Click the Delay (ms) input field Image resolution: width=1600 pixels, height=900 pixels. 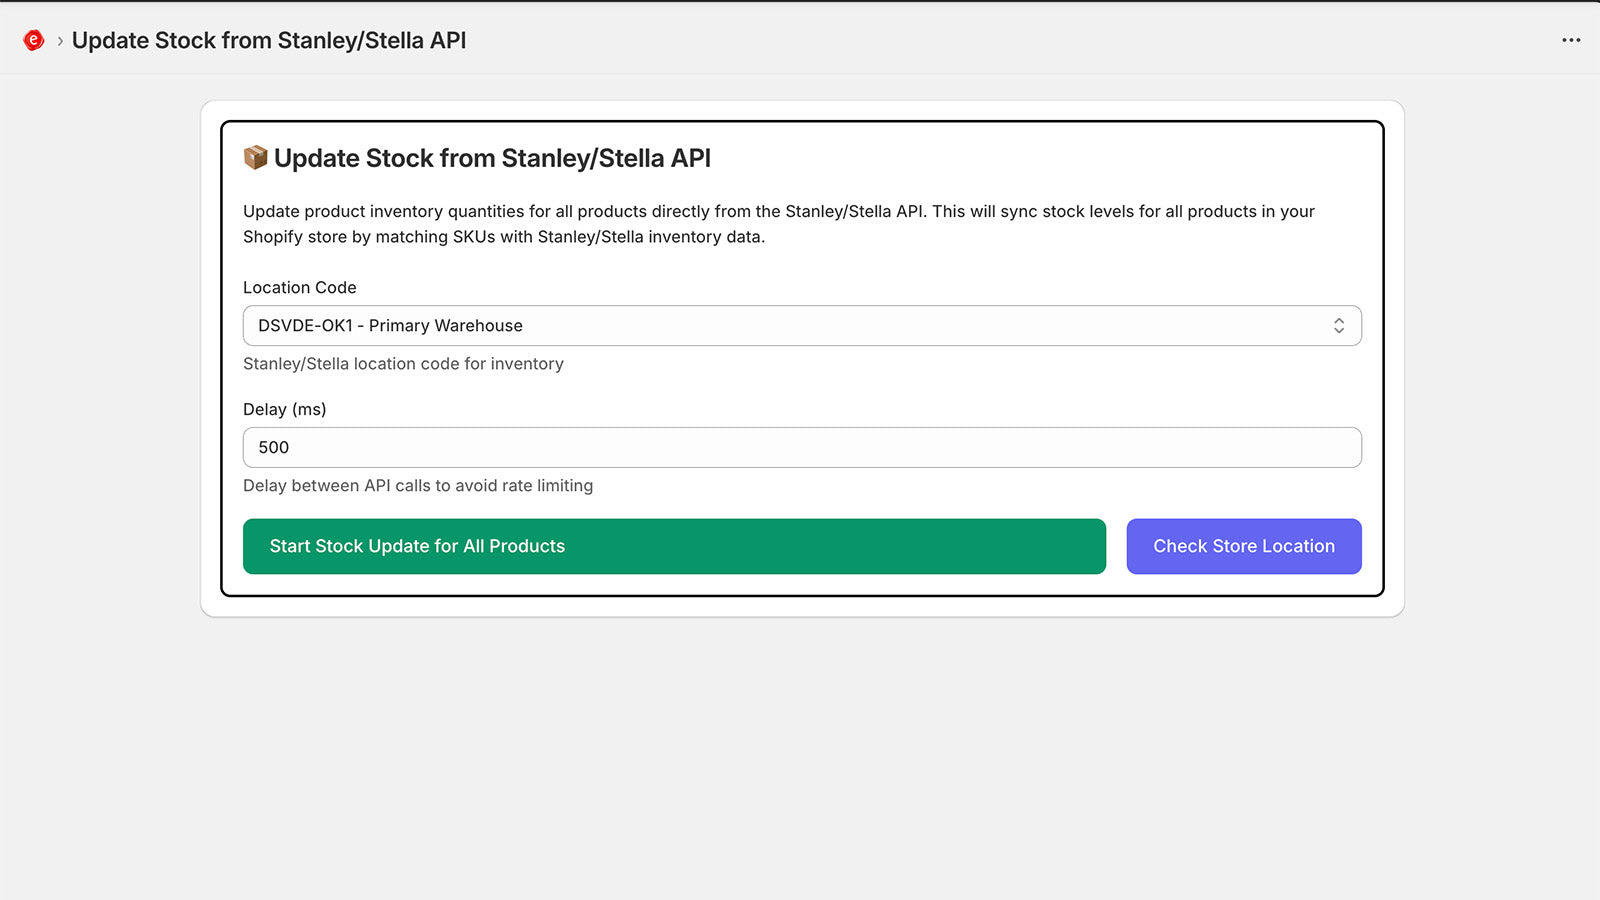tap(802, 447)
